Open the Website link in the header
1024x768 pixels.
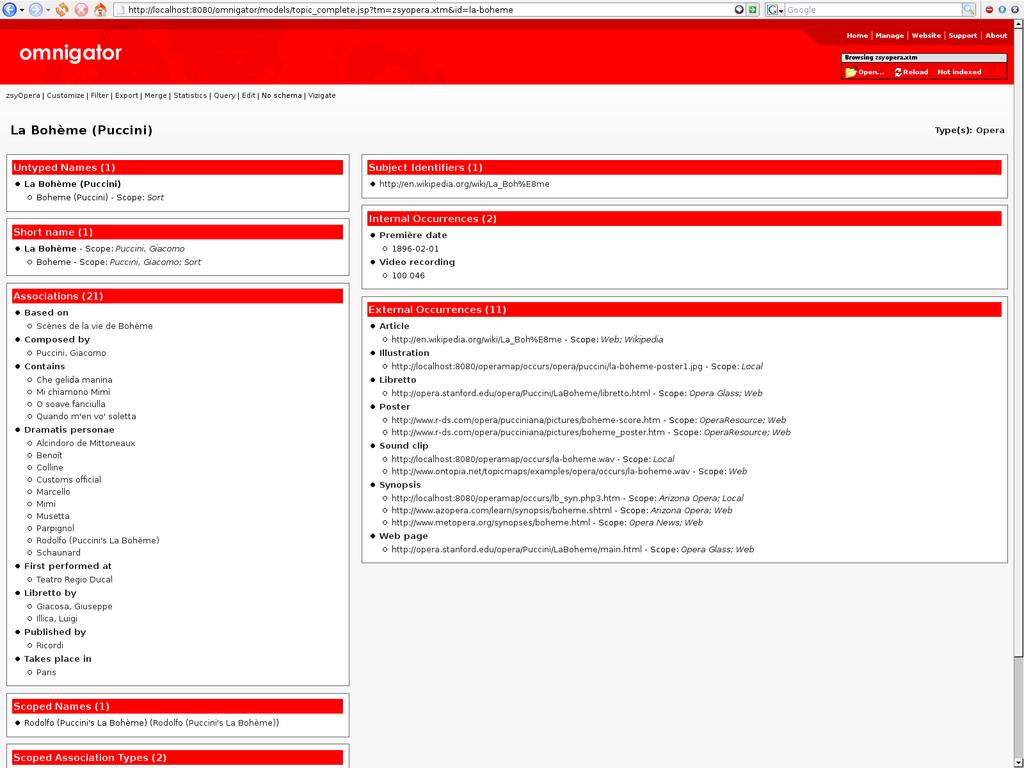[x=926, y=36]
